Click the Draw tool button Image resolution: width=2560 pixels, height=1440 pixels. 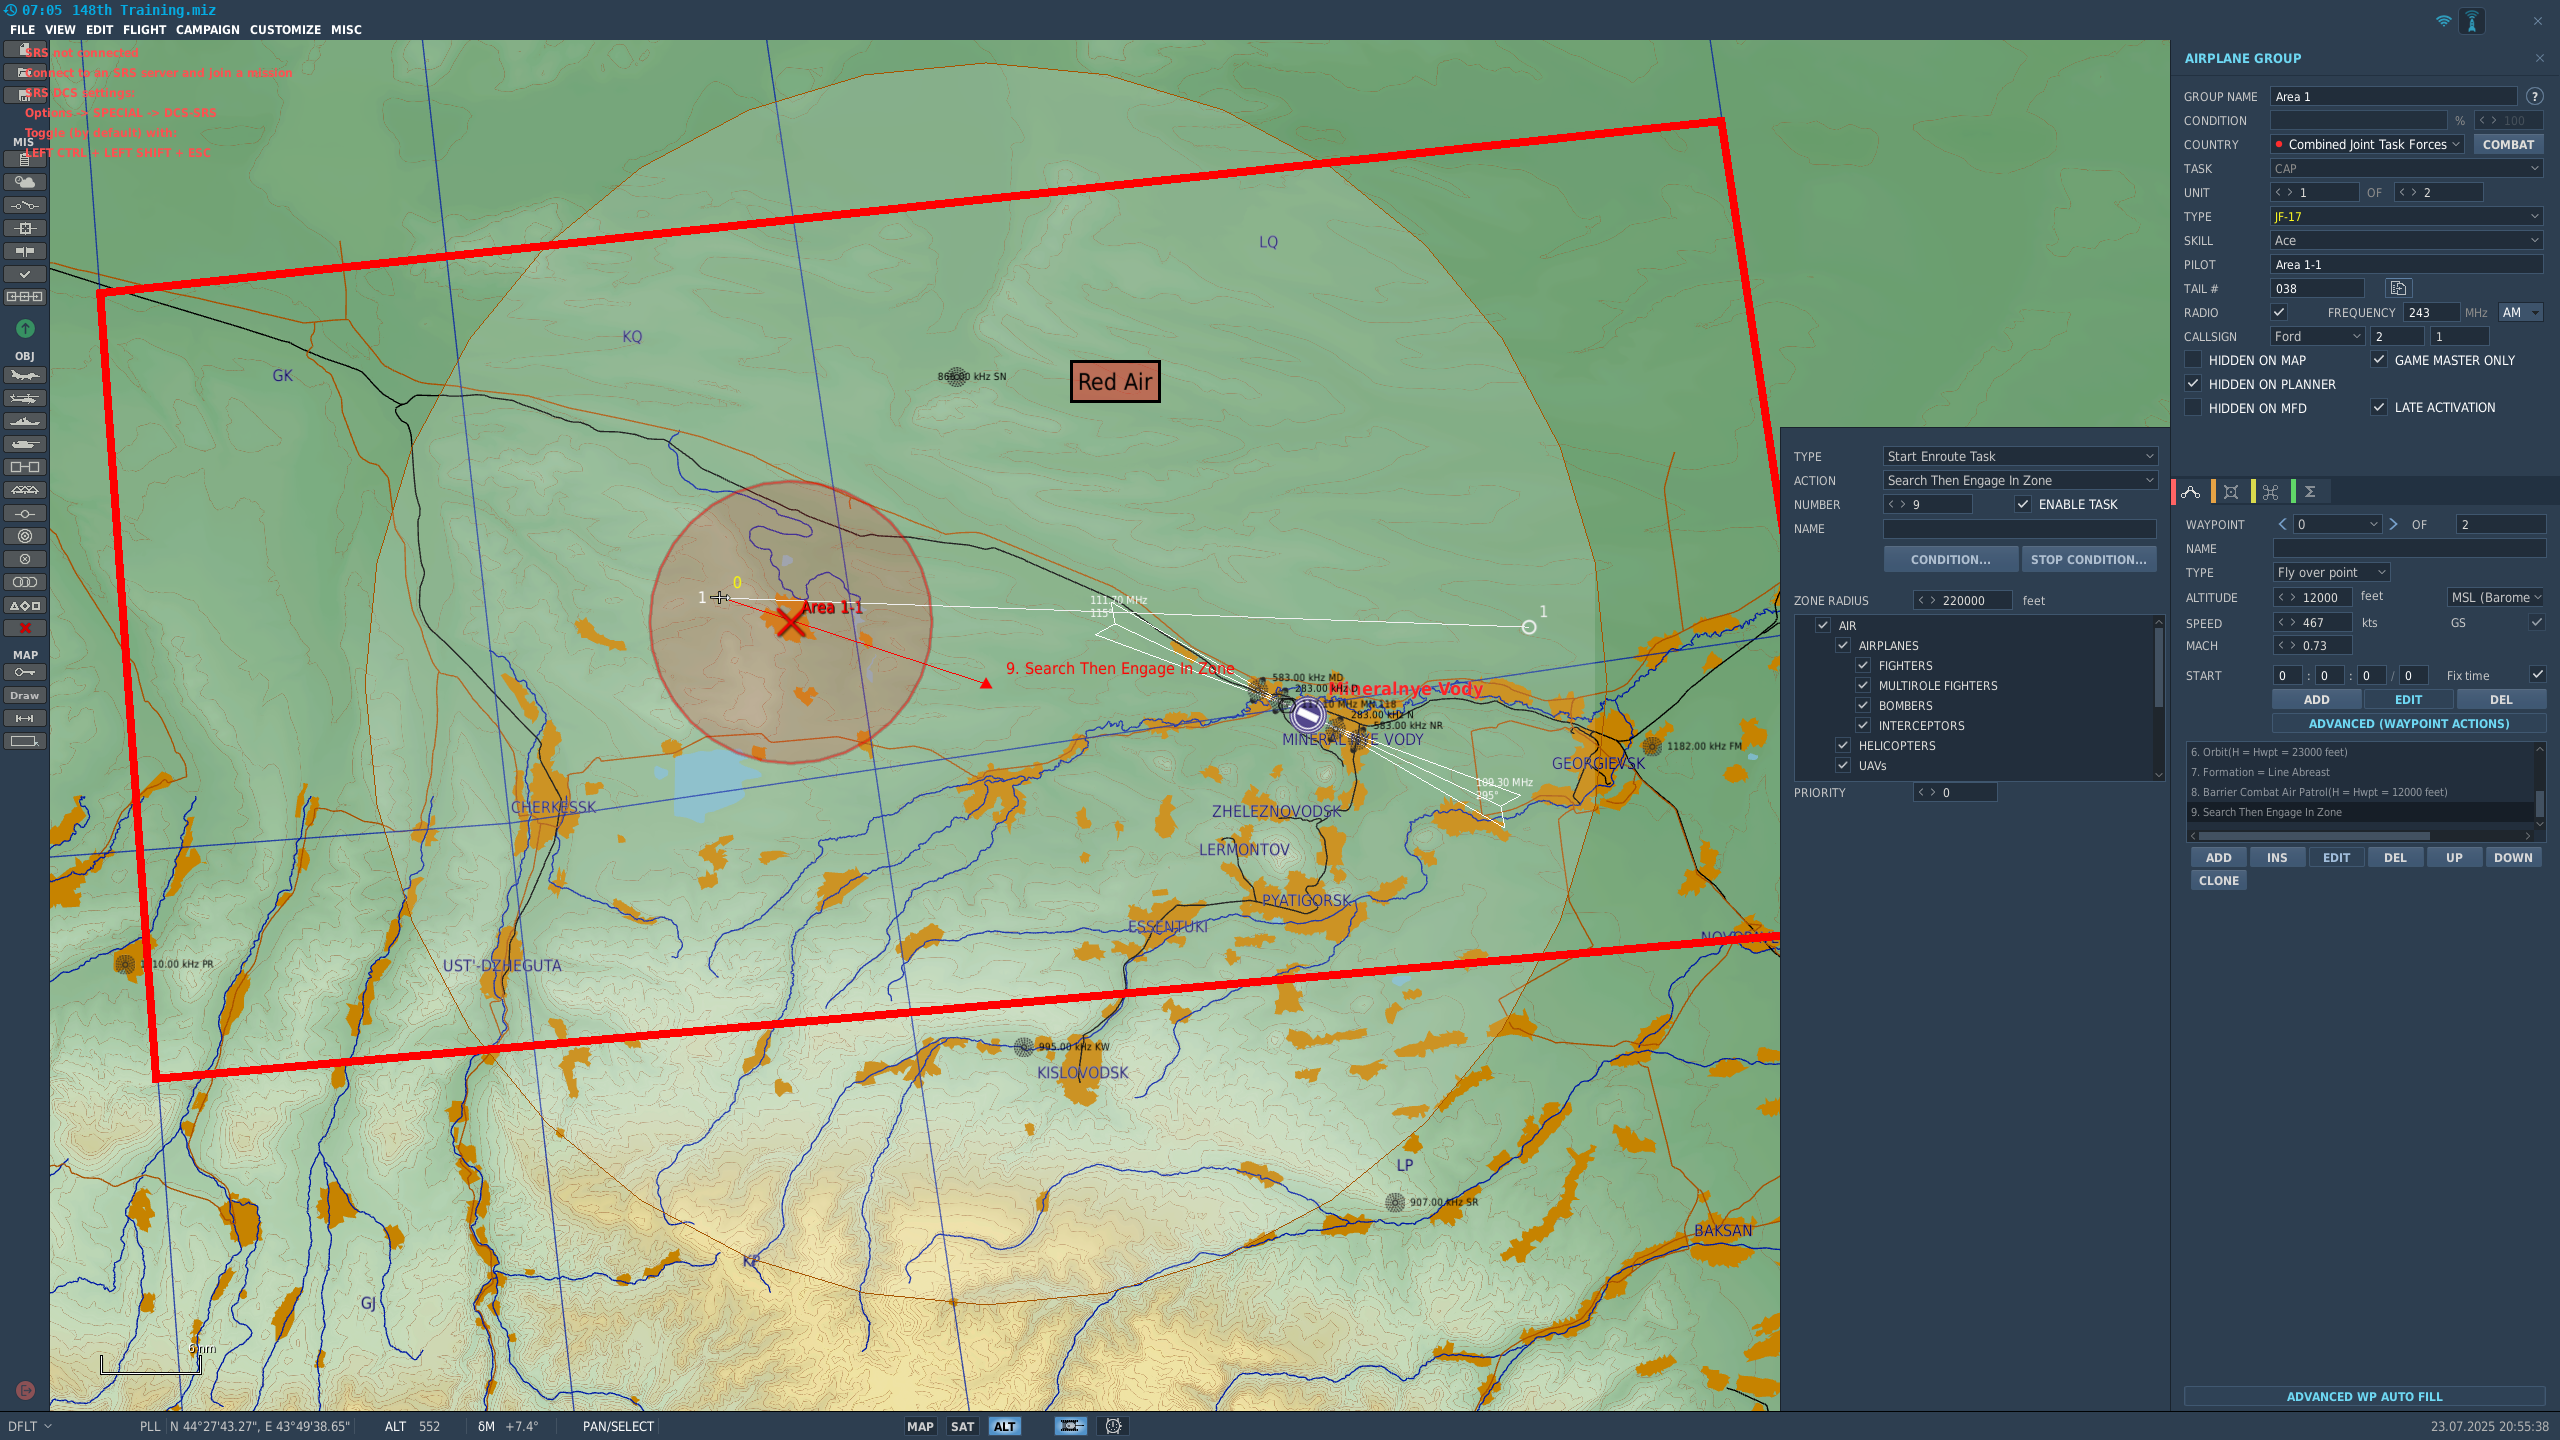[25, 695]
